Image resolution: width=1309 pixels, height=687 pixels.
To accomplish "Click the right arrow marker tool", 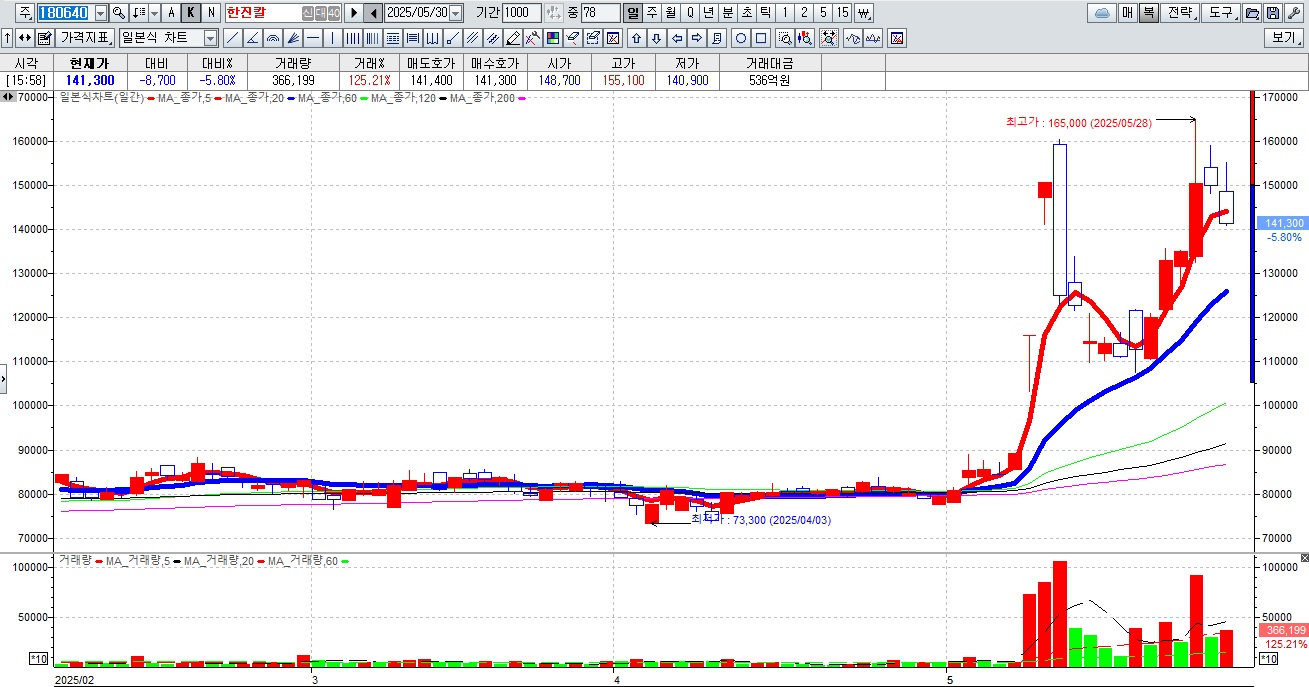I will click(697, 38).
